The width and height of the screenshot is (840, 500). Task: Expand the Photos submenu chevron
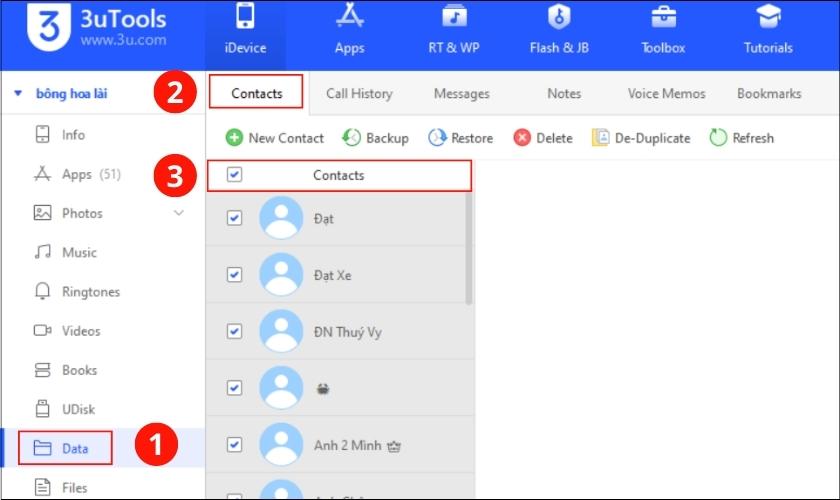(179, 213)
